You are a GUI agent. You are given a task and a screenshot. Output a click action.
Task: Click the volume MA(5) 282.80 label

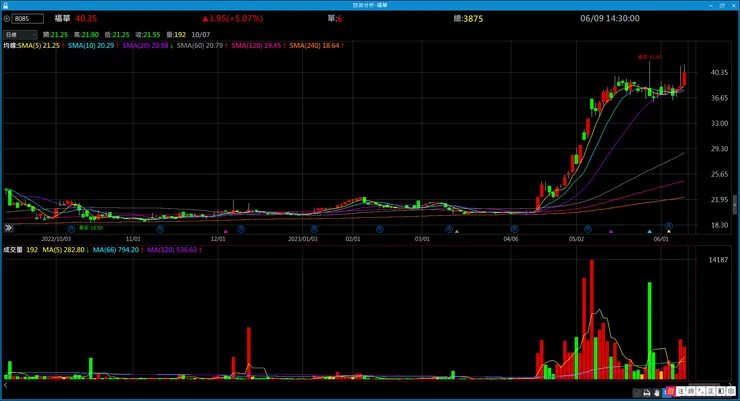coord(63,250)
